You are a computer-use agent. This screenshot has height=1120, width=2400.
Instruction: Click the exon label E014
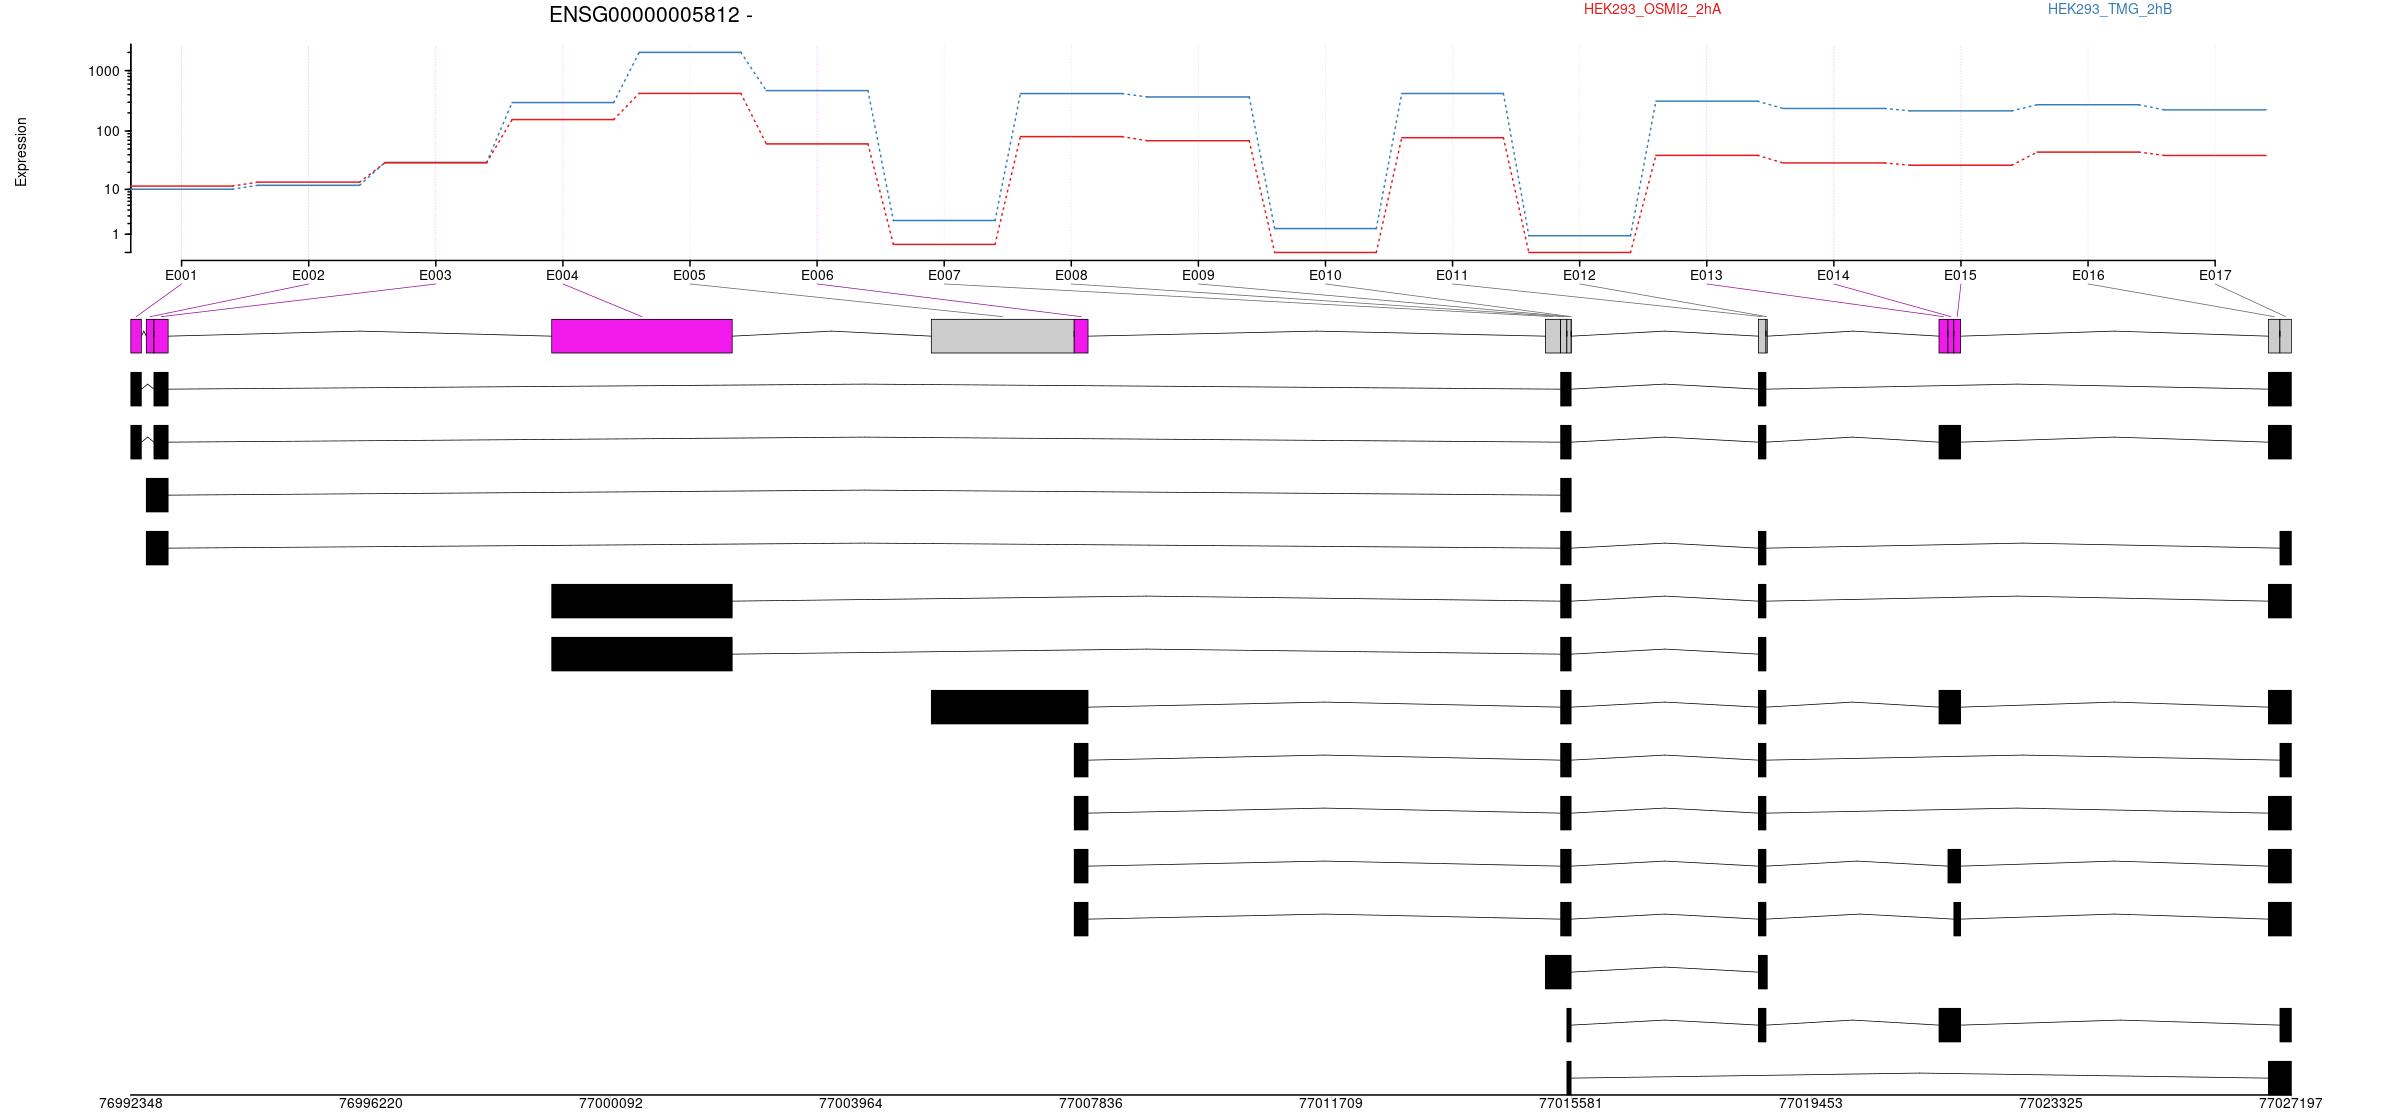click(x=1833, y=275)
